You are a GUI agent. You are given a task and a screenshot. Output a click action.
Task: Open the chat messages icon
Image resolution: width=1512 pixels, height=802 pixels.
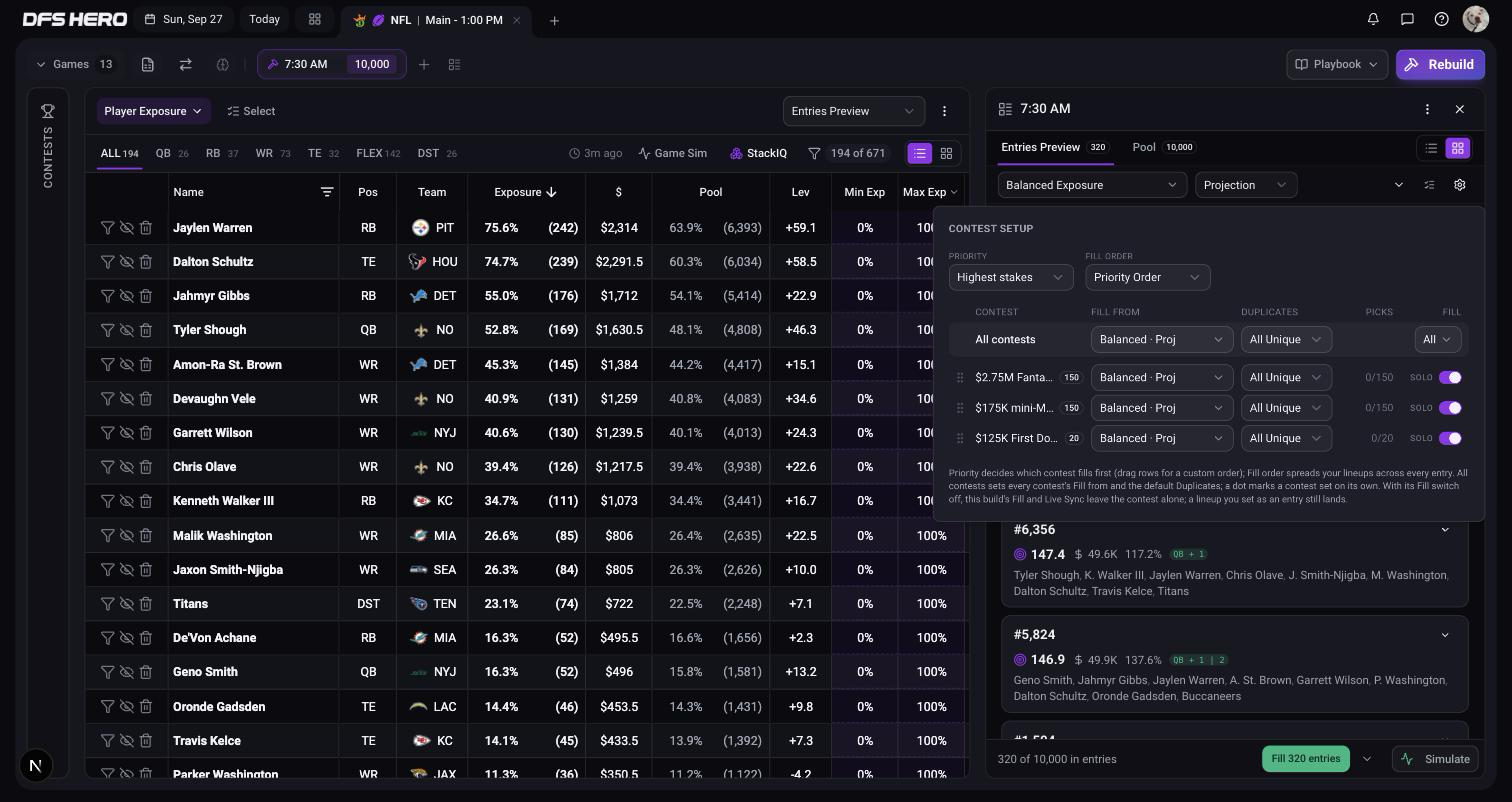pyautogui.click(x=1407, y=19)
